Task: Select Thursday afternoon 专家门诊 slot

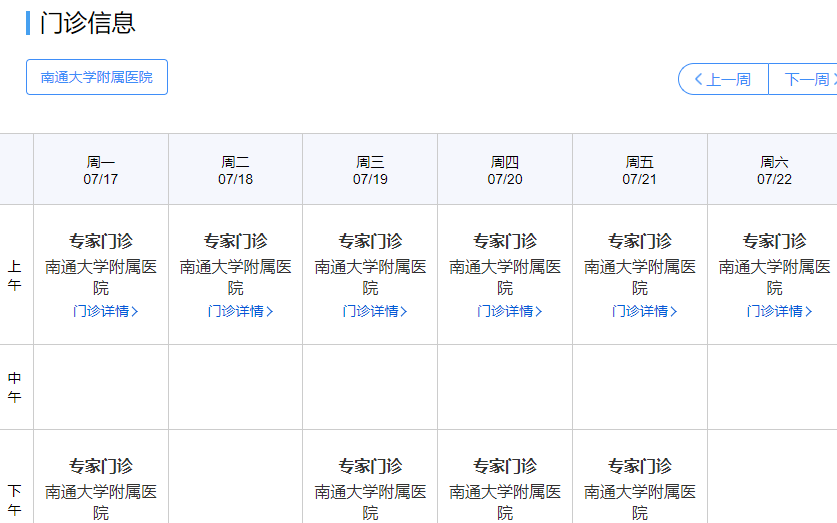Action: pyautogui.click(x=505, y=466)
